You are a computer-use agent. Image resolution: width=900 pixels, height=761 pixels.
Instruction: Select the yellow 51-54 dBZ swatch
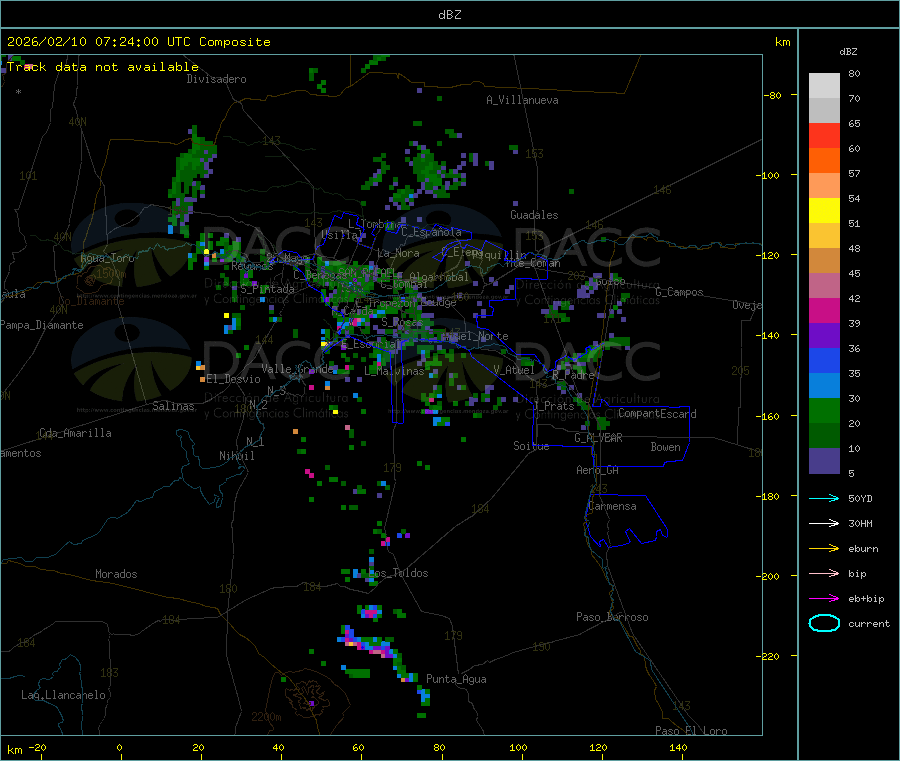pos(824,211)
